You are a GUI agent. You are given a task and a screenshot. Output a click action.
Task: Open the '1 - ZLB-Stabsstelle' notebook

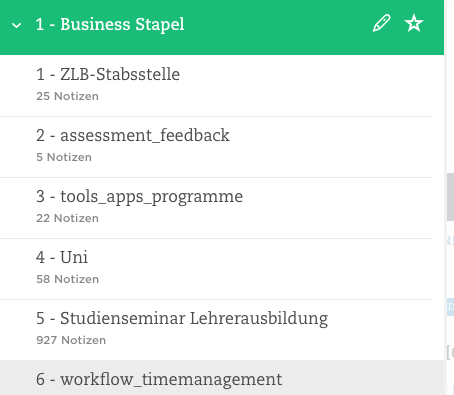point(216,86)
